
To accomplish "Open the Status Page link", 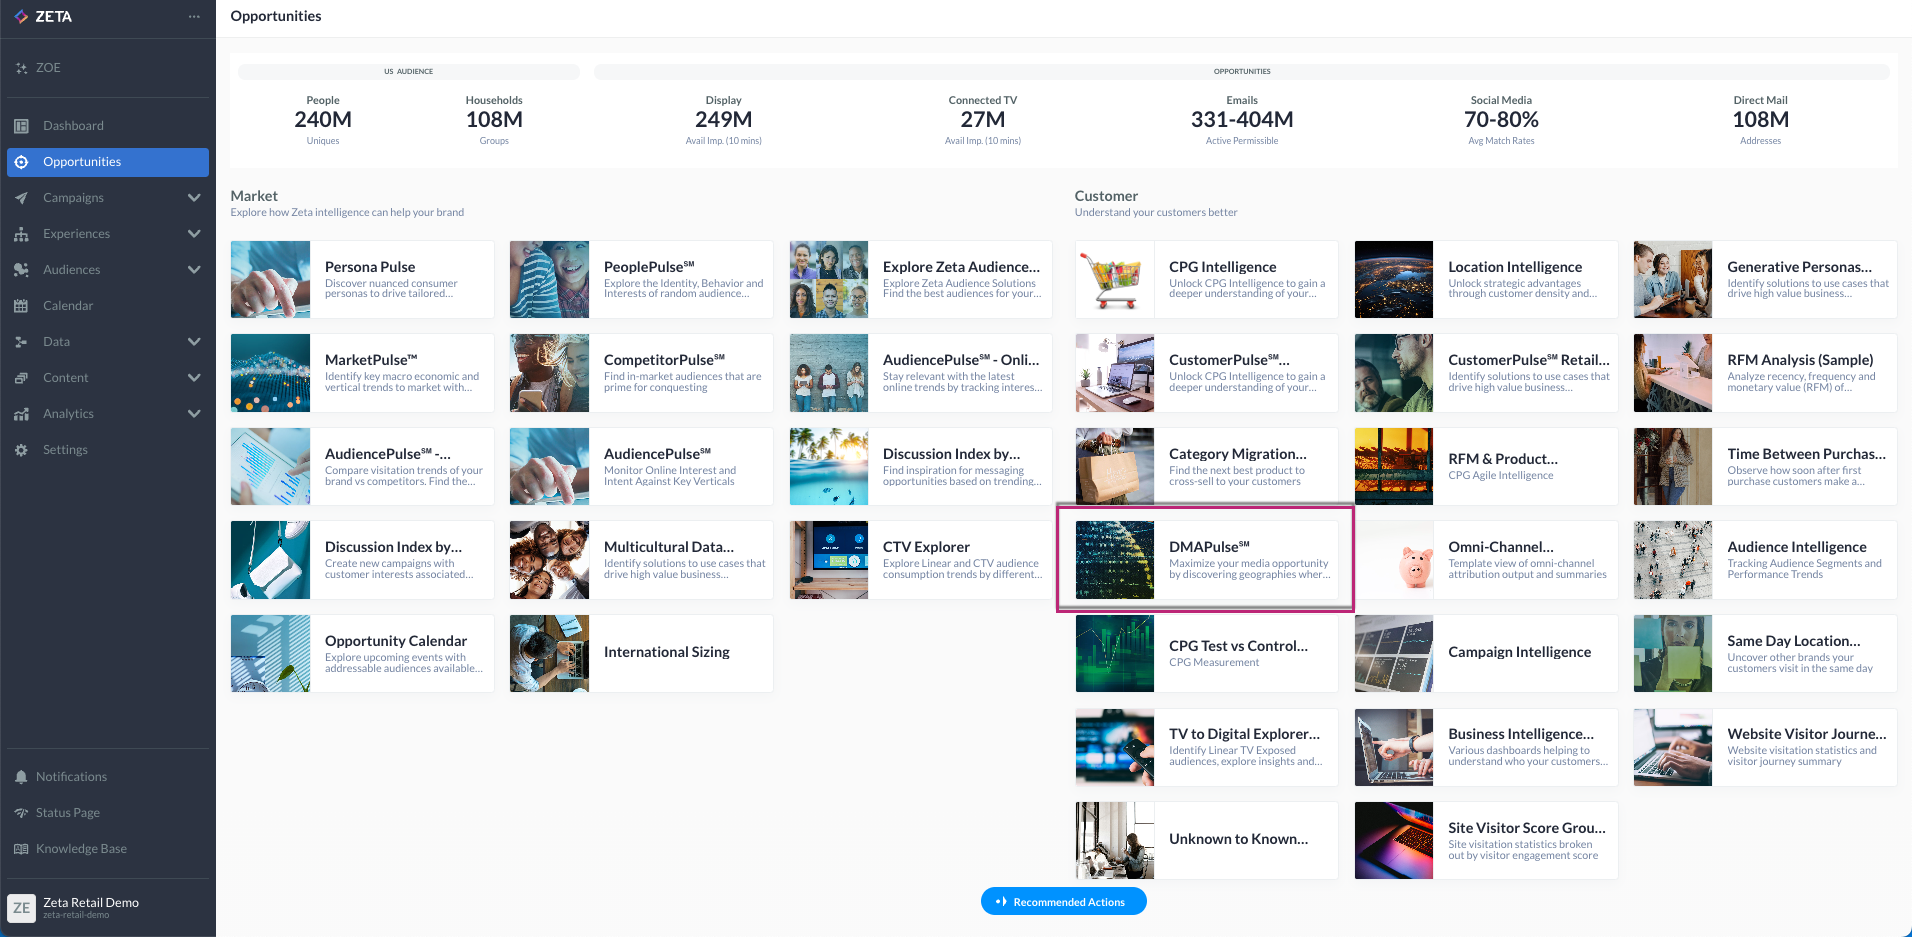I will [108, 813].
